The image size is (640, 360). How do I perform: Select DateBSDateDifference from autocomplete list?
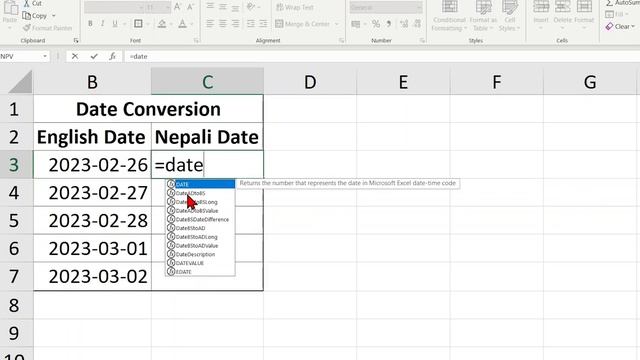click(200, 219)
